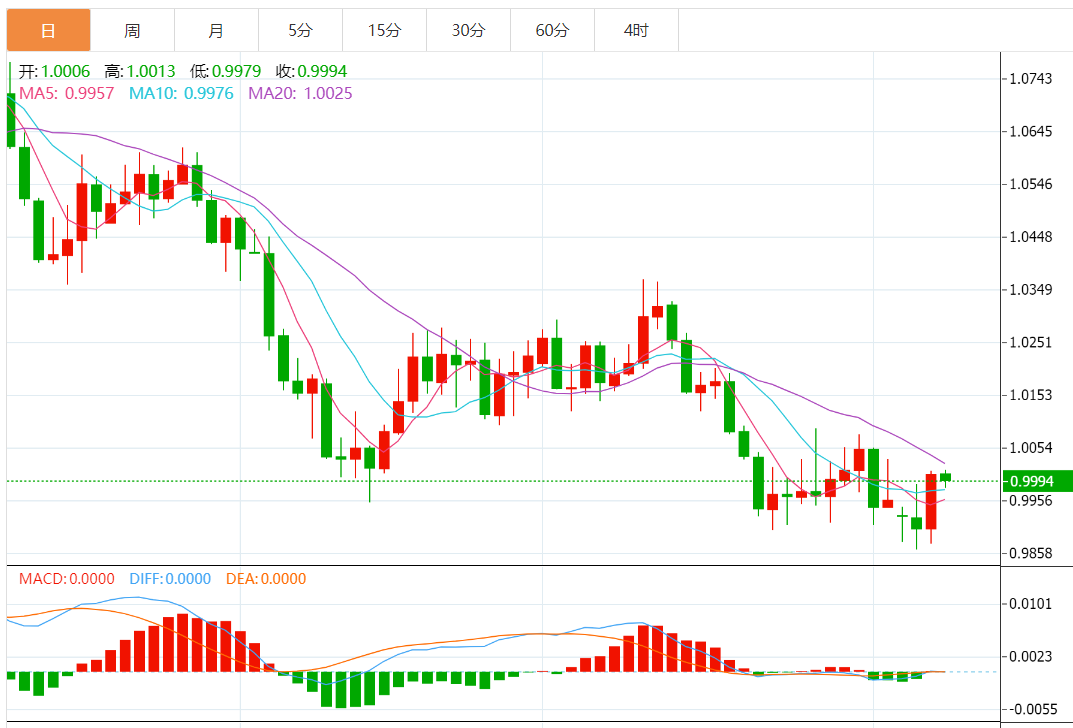Open the 30分 timeframe tab
The height and width of the screenshot is (728, 1073).
click(469, 30)
